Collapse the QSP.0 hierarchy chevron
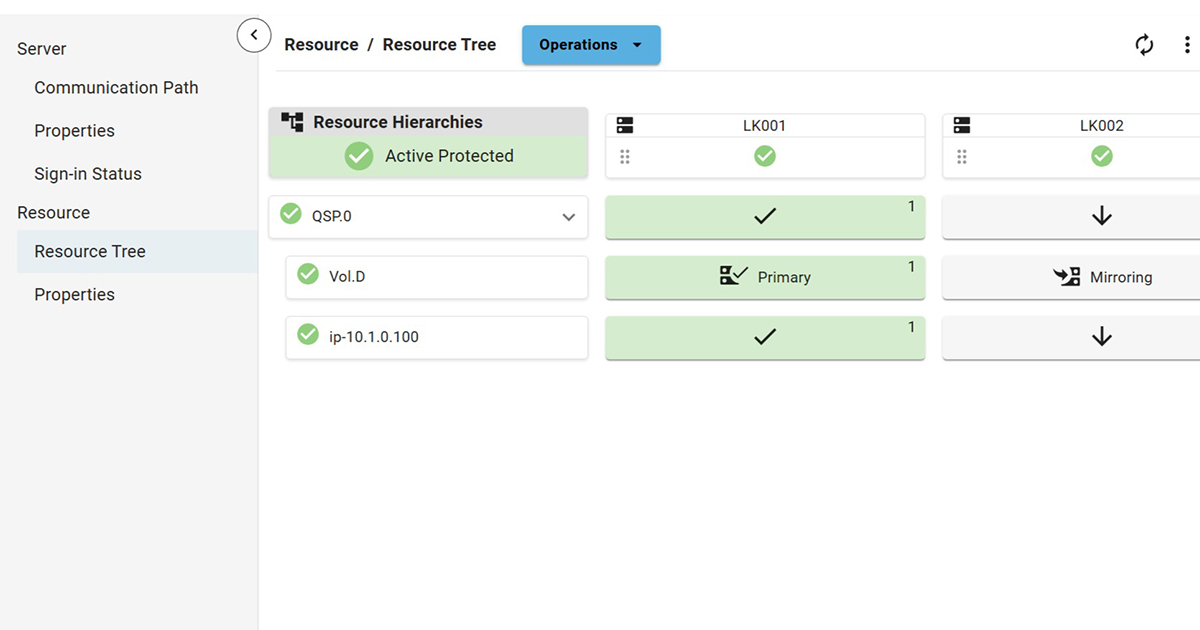 pos(568,217)
